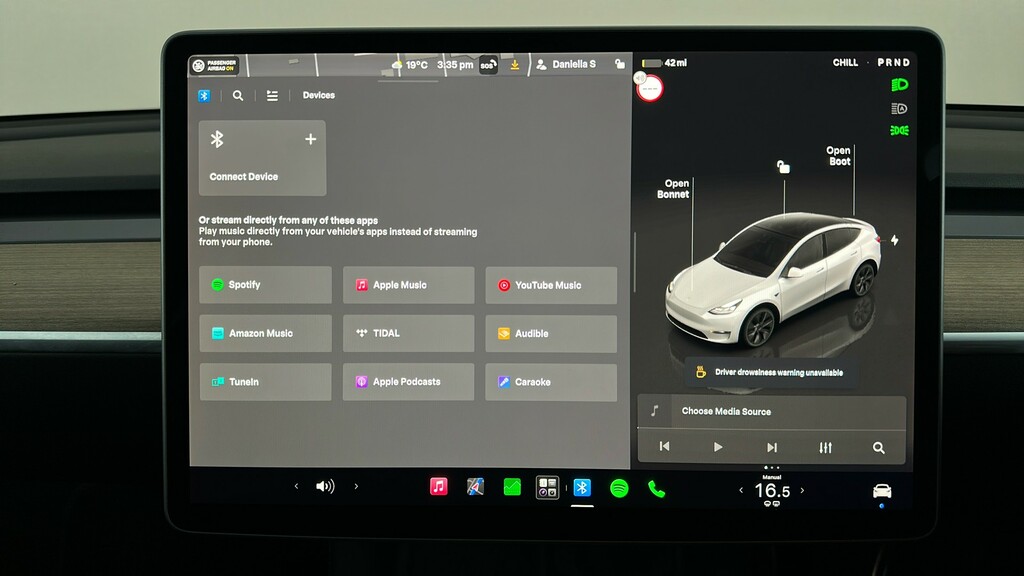Open the audio equalizer settings icon
This screenshot has width=1024, height=576.
pyautogui.click(x=825, y=448)
